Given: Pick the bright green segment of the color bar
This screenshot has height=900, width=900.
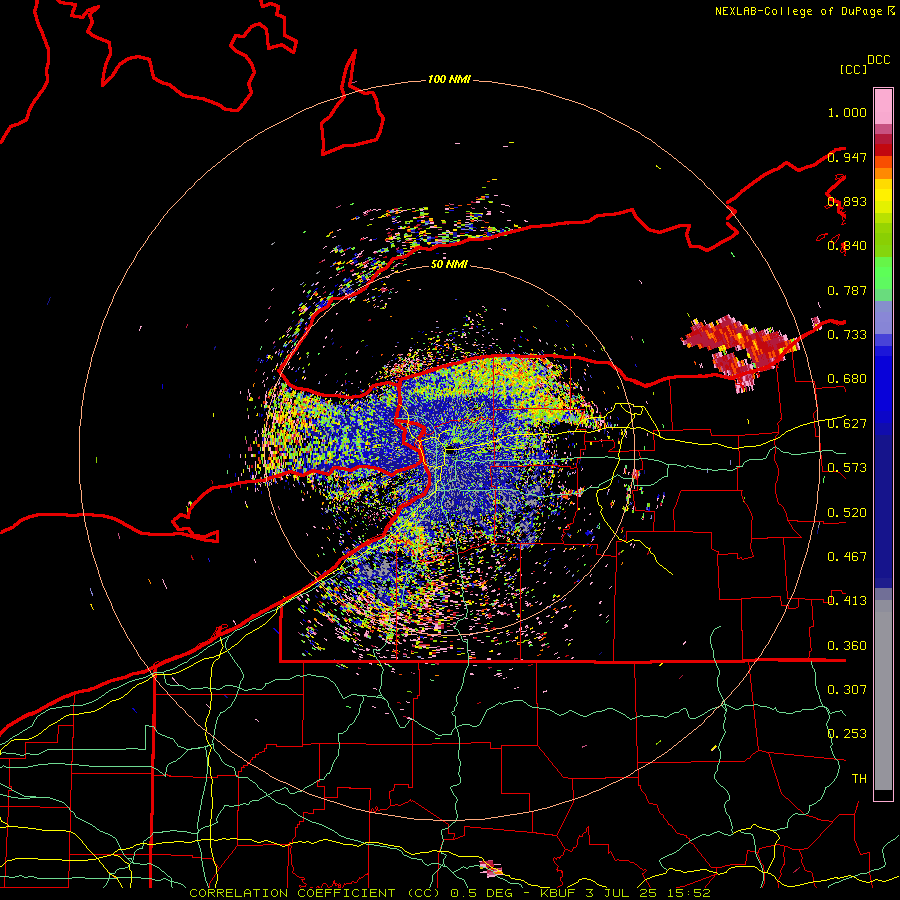Looking at the screenshot, I should coord(883,273).
